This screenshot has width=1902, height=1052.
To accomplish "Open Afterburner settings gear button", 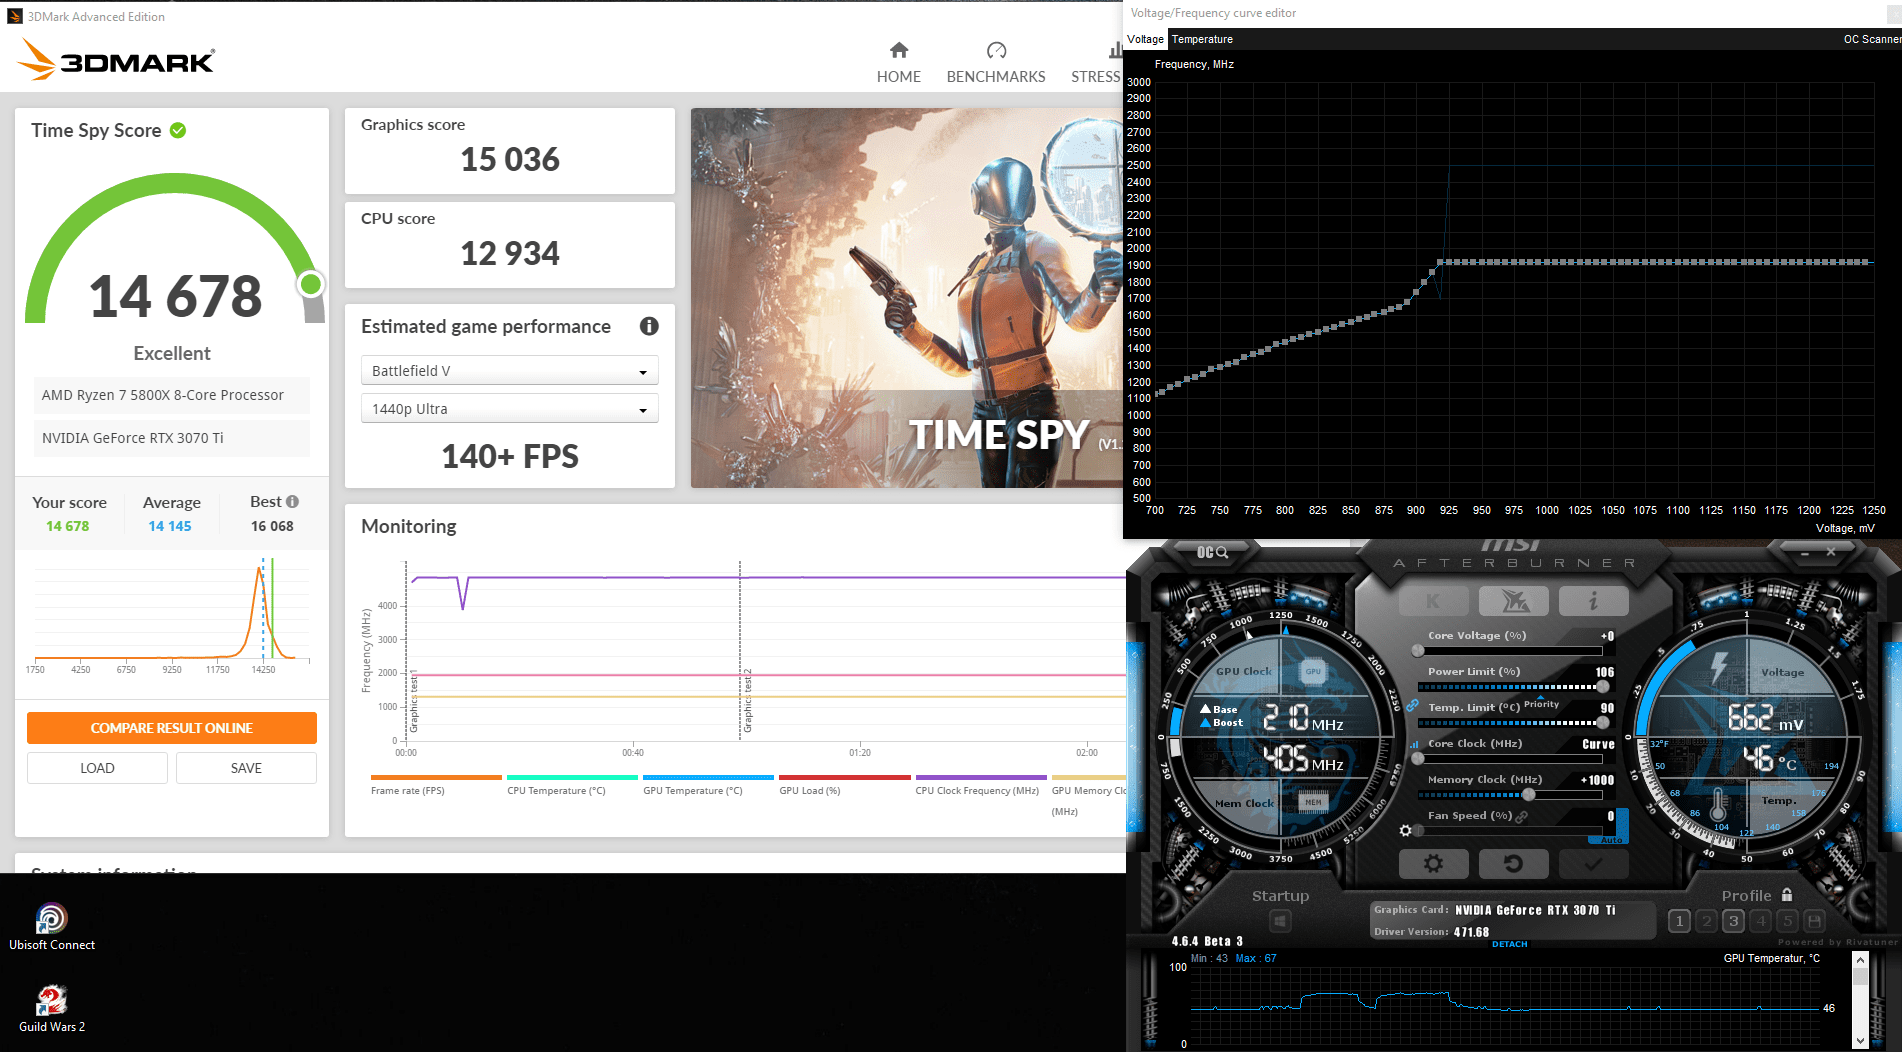I will (x=1433, y=863).
